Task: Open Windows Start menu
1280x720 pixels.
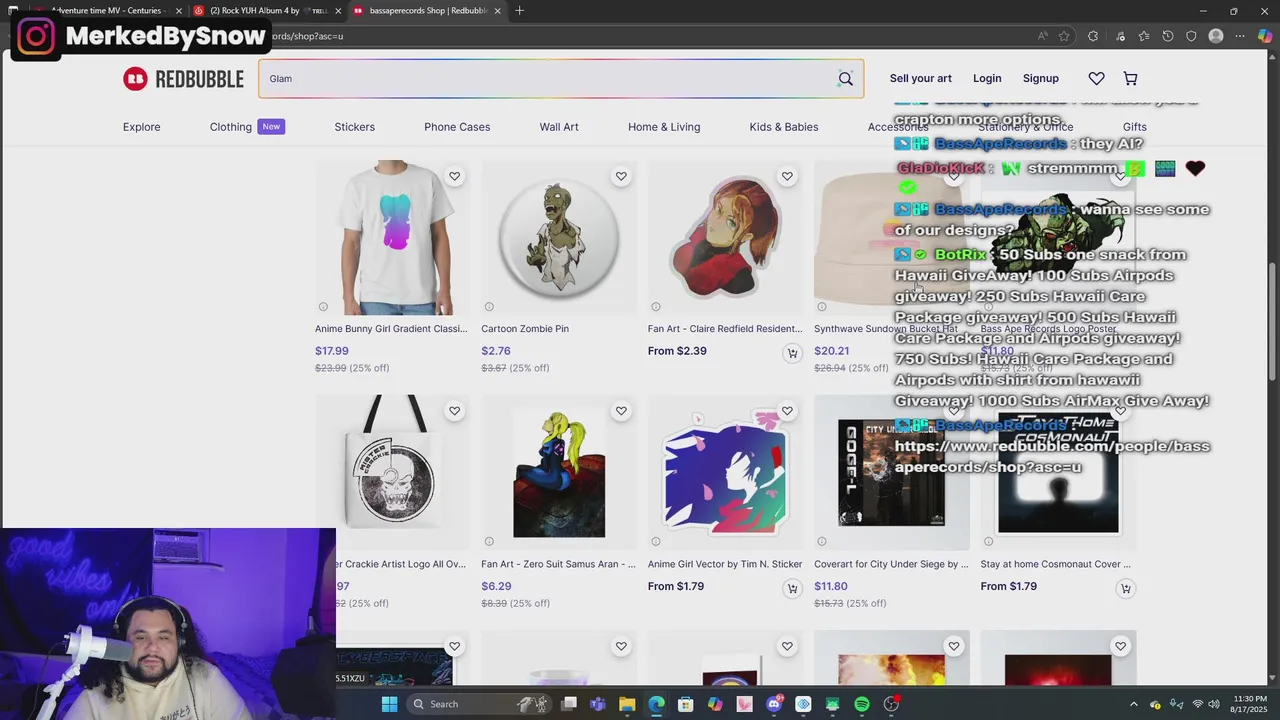Action: tap(389, 704)
